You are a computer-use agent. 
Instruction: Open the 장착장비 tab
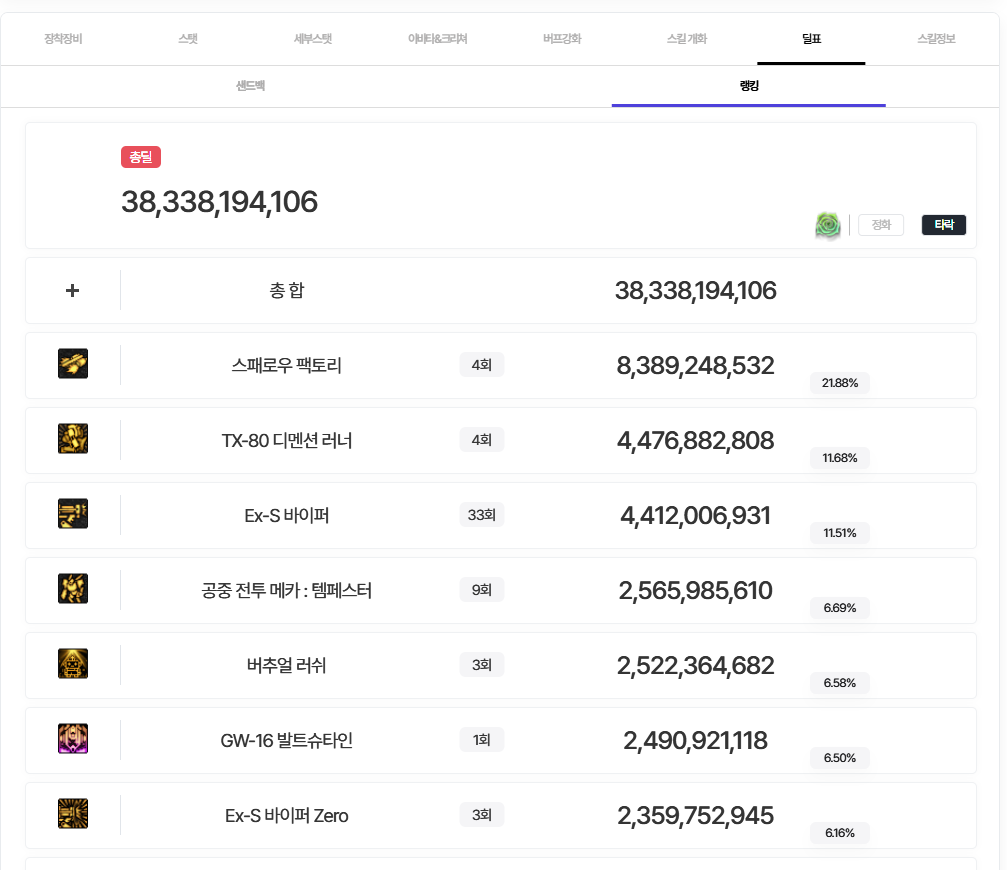(x=63, y=39)
